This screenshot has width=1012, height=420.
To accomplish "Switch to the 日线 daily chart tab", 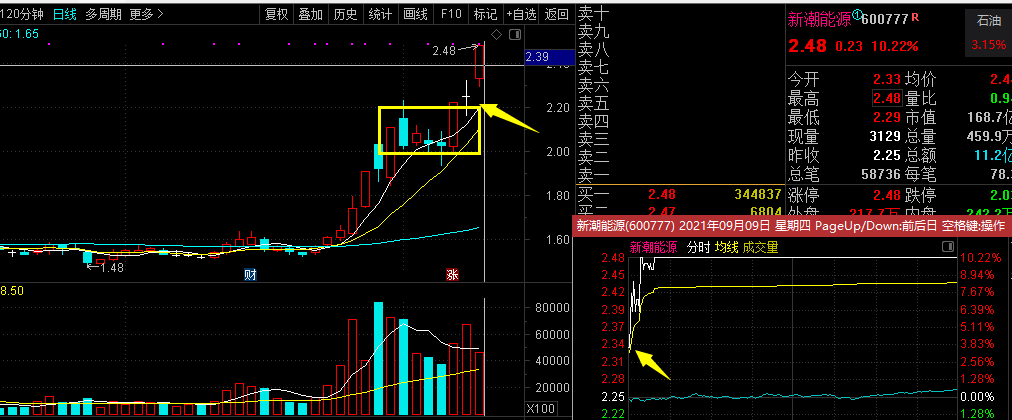I will click(64, 14).
